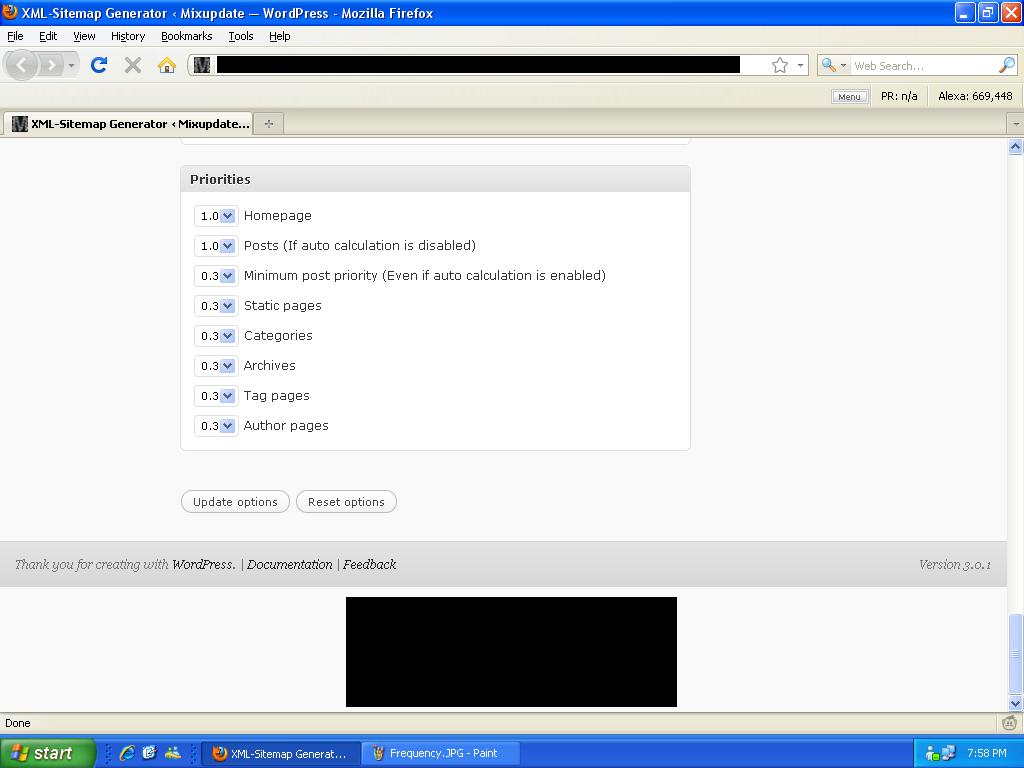This screenshot has height=768, width=1024.
Task: Switch to Frequency.JPG - Paint taskbar window
Action: click(443, 753)
